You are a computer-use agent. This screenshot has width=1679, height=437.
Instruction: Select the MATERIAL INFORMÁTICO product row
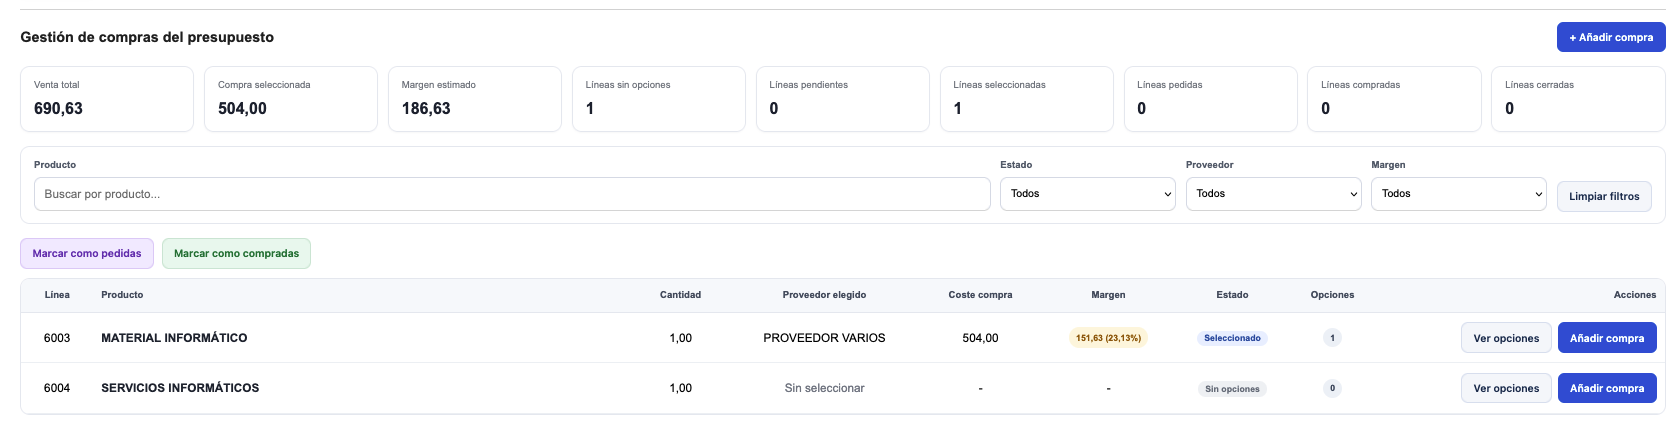(x=174, y=338)
